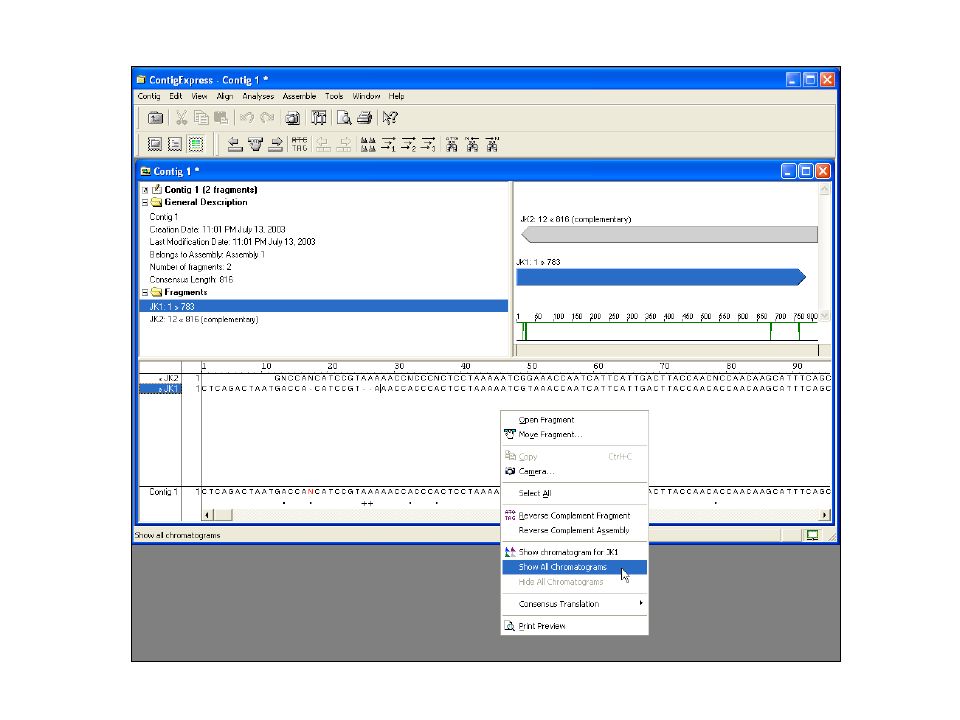This screenshot has height=720, width=960.
Task: Open the Analyses menu
Action: click(x=258, y=96)
